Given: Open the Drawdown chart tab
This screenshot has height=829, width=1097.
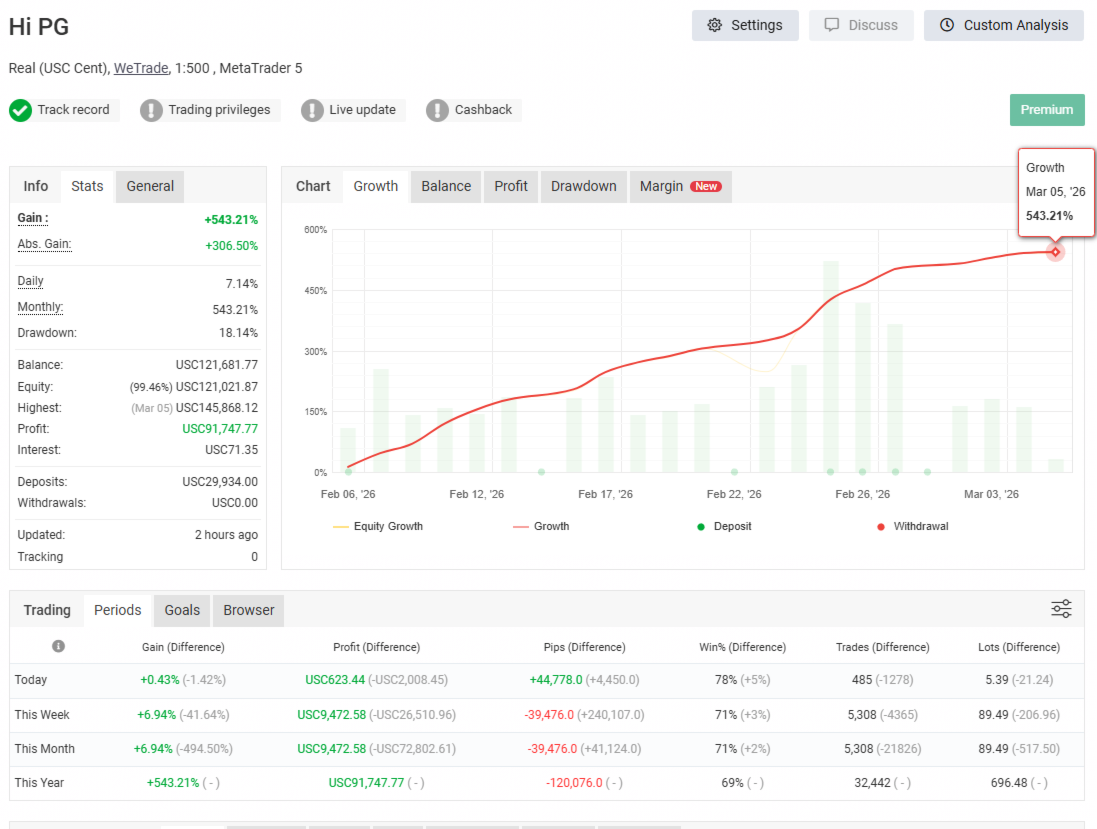Looking at the screenshot, I should (x=583, y=187).
